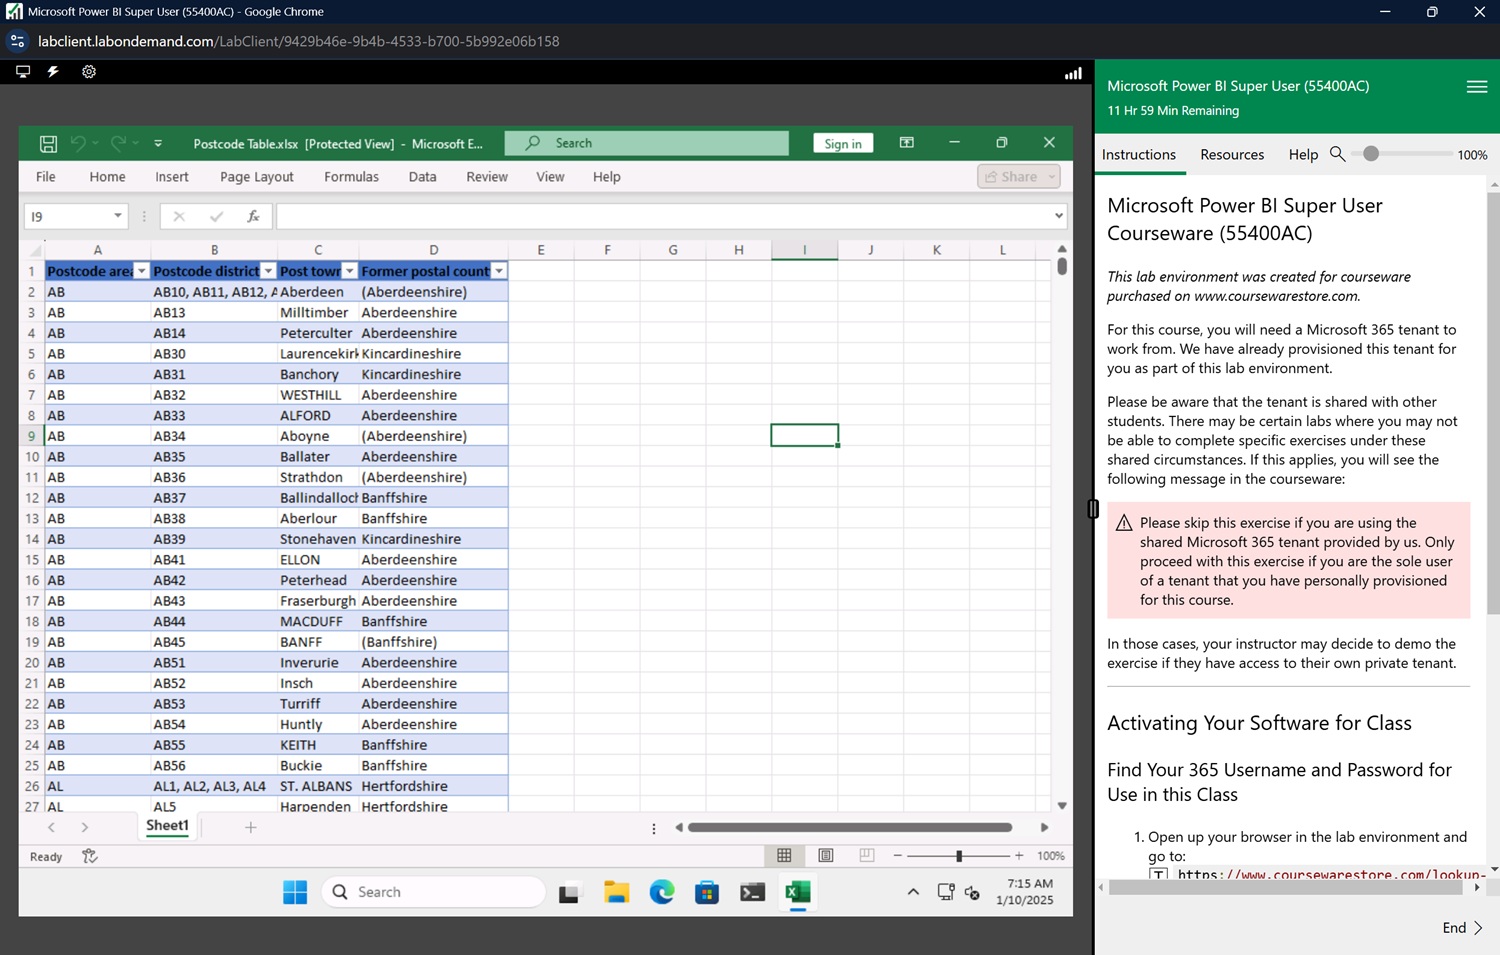This screenshot has width=1500, height=955.
Task: Switch to Page Layout view icon
Action: point(826,856)
